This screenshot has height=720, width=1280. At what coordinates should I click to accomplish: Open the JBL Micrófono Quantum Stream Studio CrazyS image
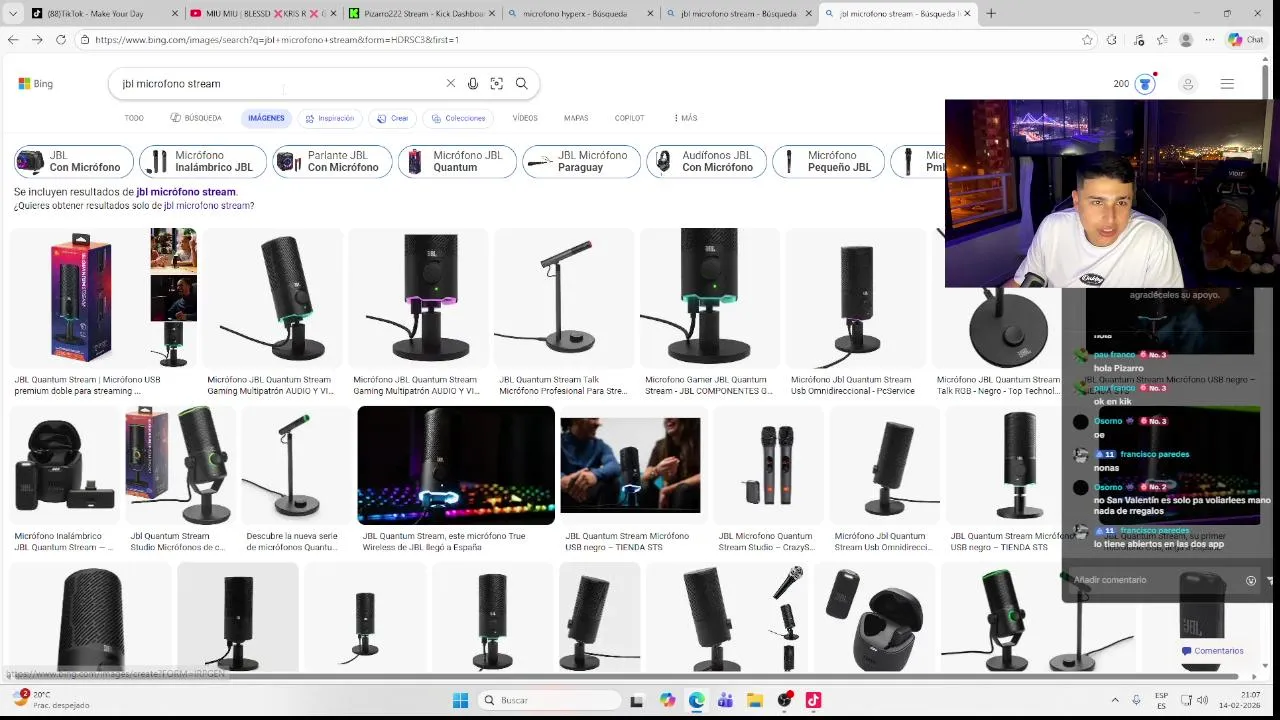point(769,465)
